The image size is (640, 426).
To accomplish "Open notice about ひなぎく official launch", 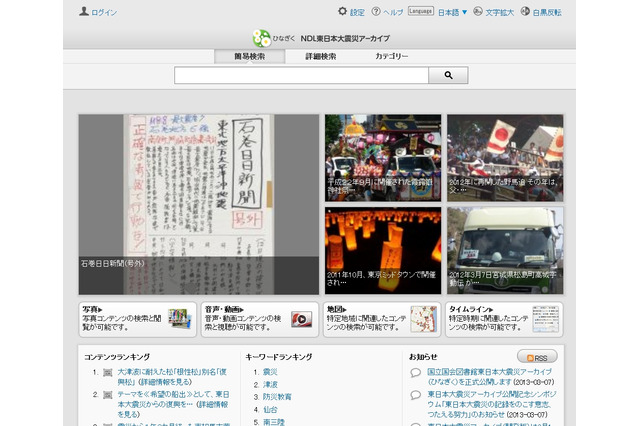I will click(490, 377).
